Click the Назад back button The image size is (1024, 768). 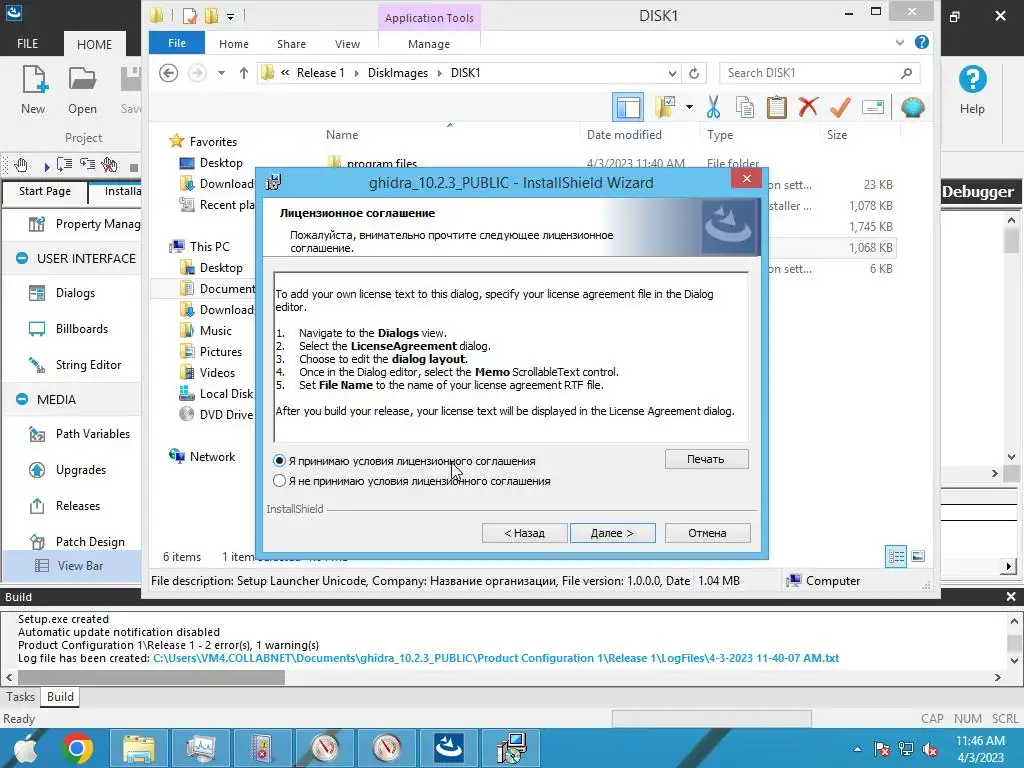click(524, 533)
